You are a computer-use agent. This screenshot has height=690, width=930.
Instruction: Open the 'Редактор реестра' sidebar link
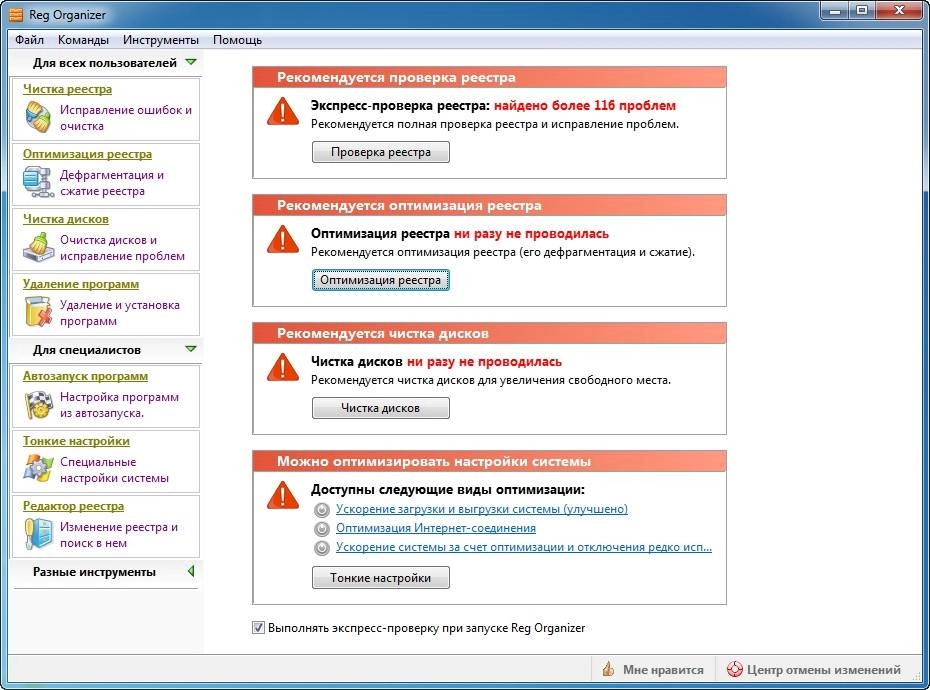[x=74, y=506]
